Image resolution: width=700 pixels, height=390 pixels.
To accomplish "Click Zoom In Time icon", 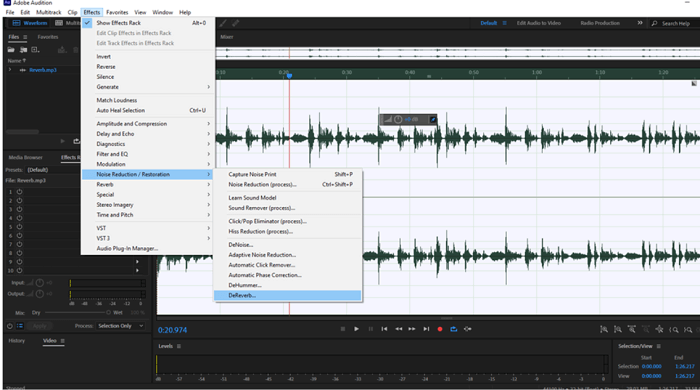I will click(x=632, y=329).
